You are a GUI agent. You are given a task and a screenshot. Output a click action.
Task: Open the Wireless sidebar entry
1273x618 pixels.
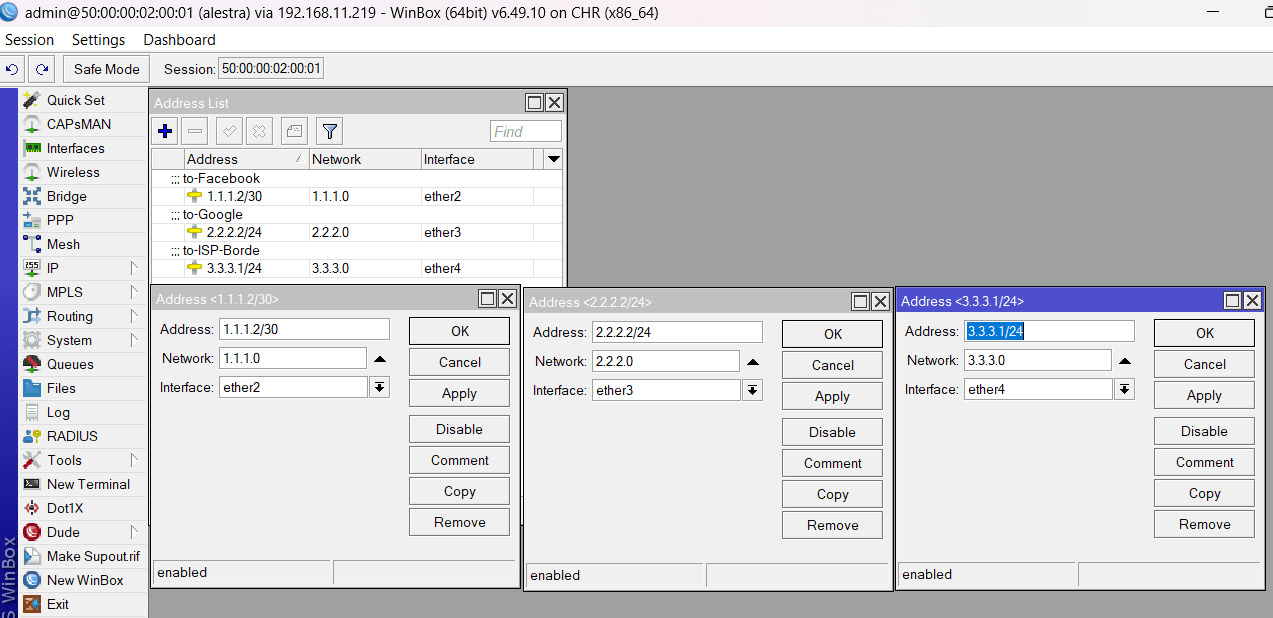click(73, 172)
